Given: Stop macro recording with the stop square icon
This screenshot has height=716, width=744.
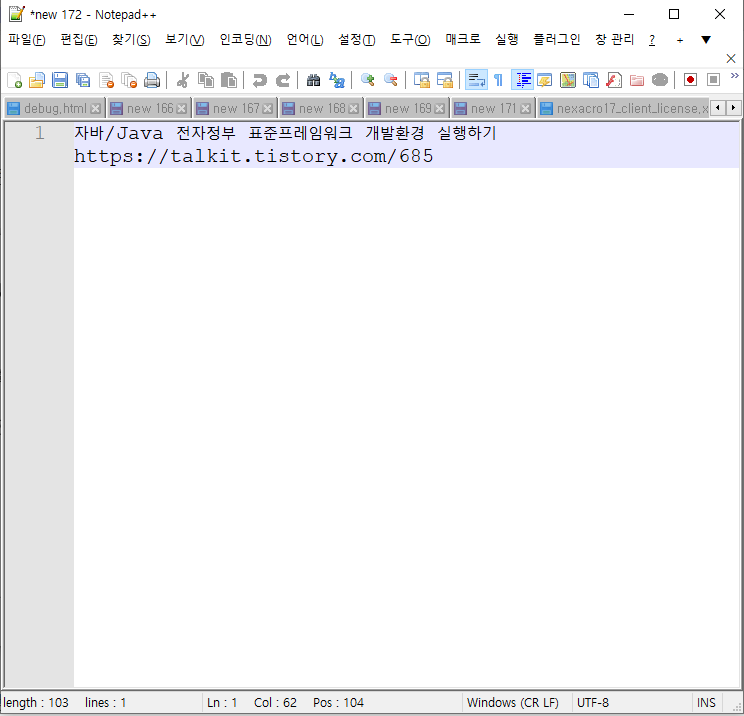Looking at the screenshot, I should [x=713, y=80].
